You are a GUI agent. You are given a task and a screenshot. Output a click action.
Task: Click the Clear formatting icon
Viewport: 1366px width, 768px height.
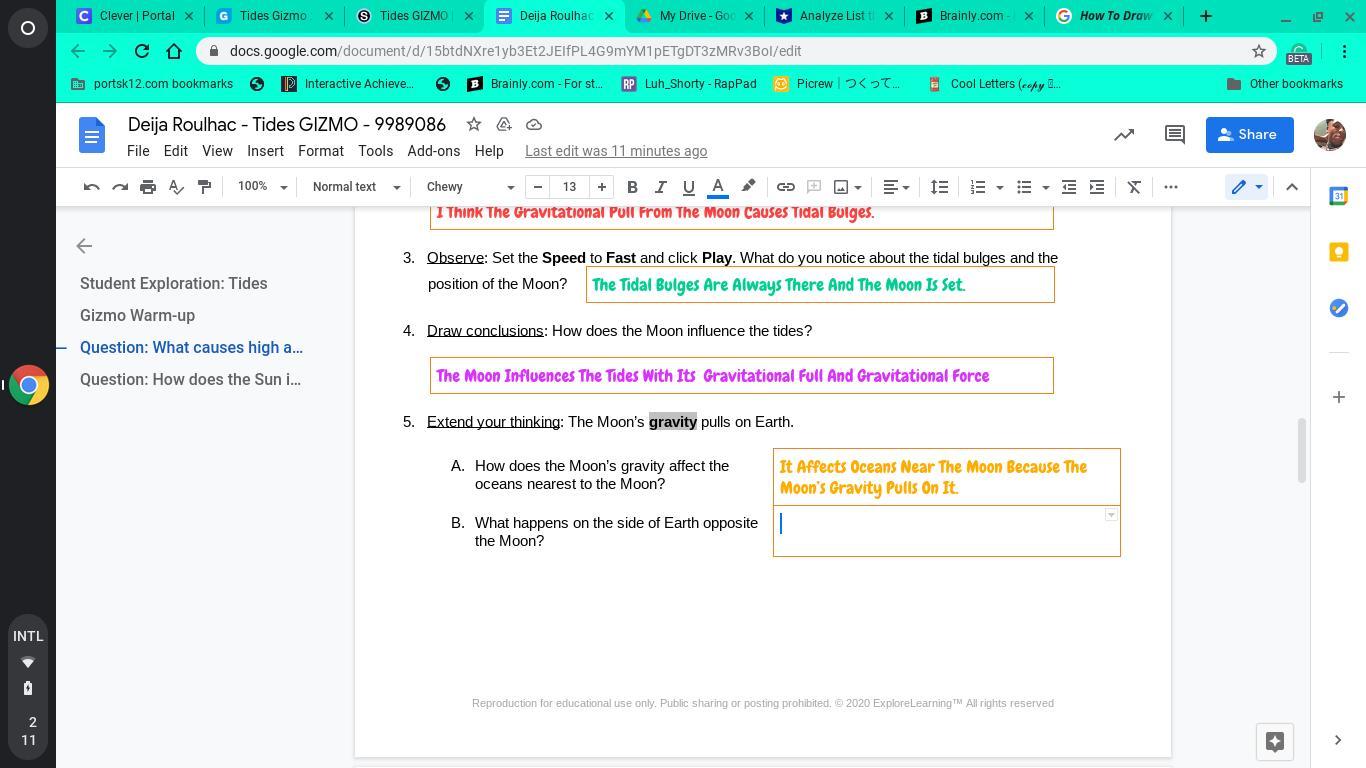pos(1134,187)
